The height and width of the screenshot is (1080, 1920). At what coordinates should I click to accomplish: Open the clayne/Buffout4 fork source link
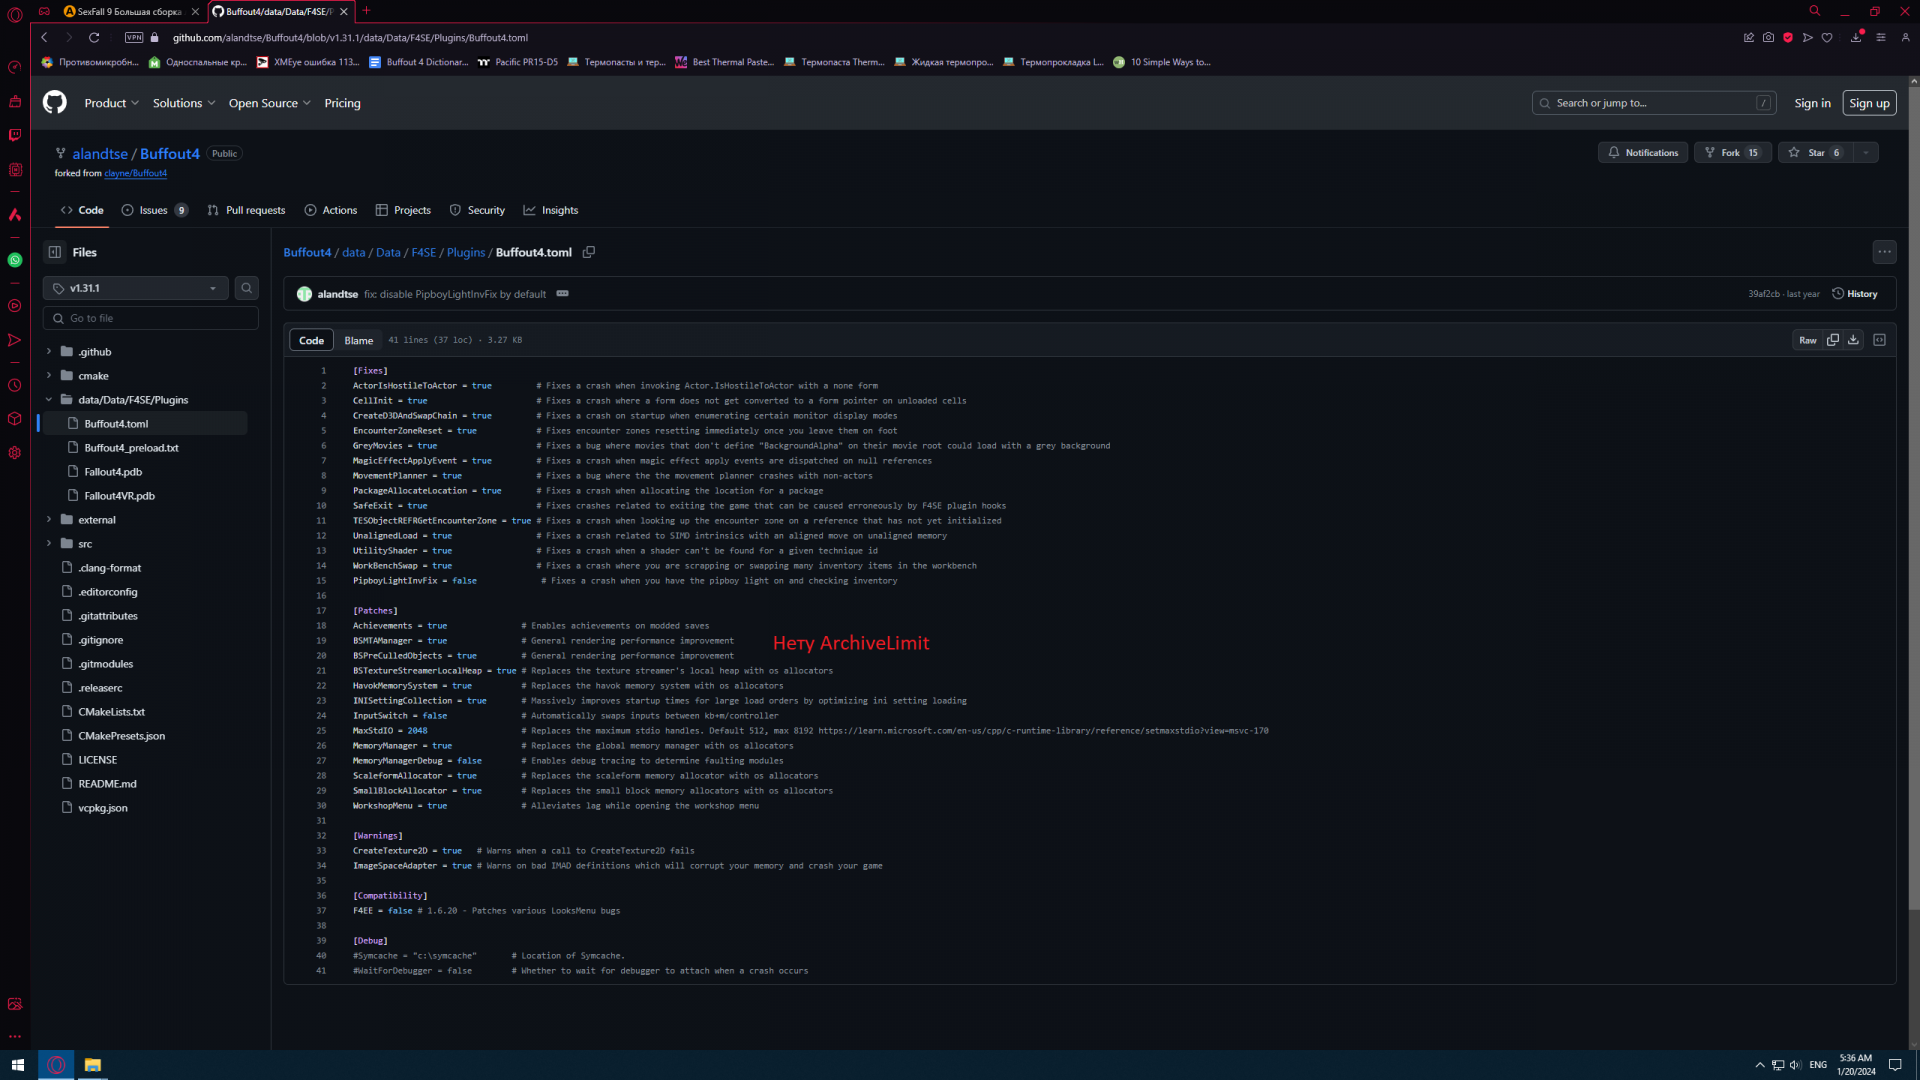(135, 174)
